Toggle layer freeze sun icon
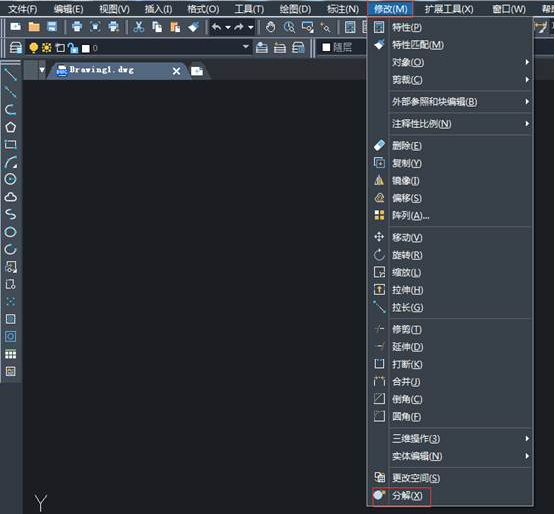 (47, 47)
